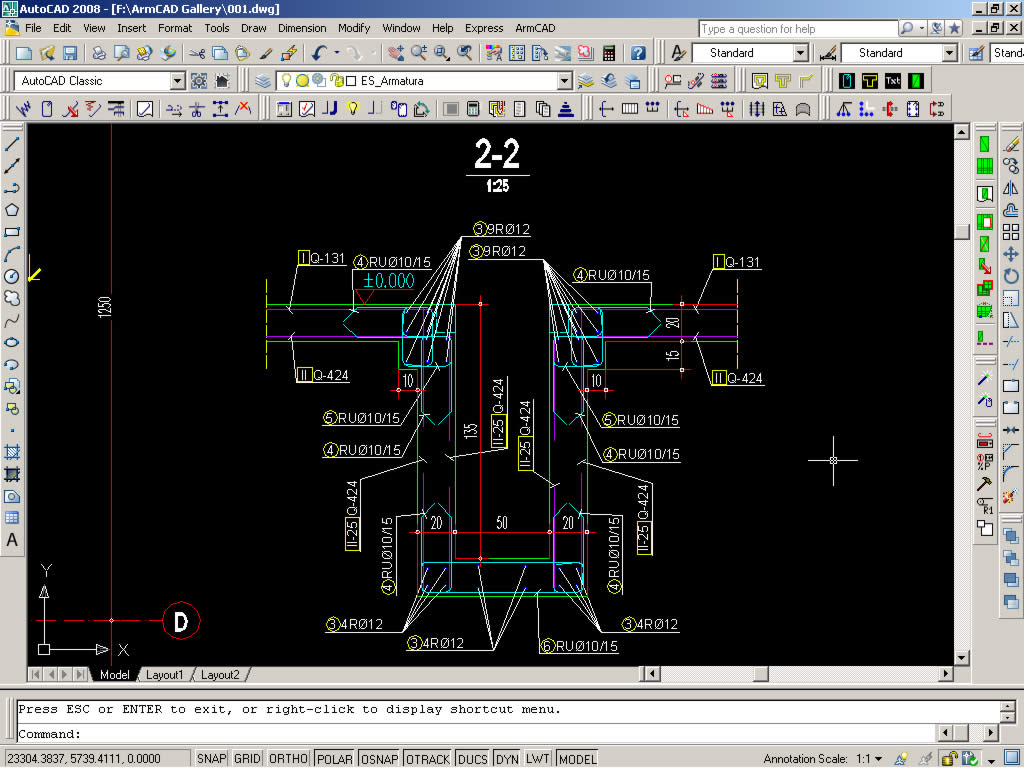Choose the Multiline Text tool
1024x768 pixels.
click(12, 540)
